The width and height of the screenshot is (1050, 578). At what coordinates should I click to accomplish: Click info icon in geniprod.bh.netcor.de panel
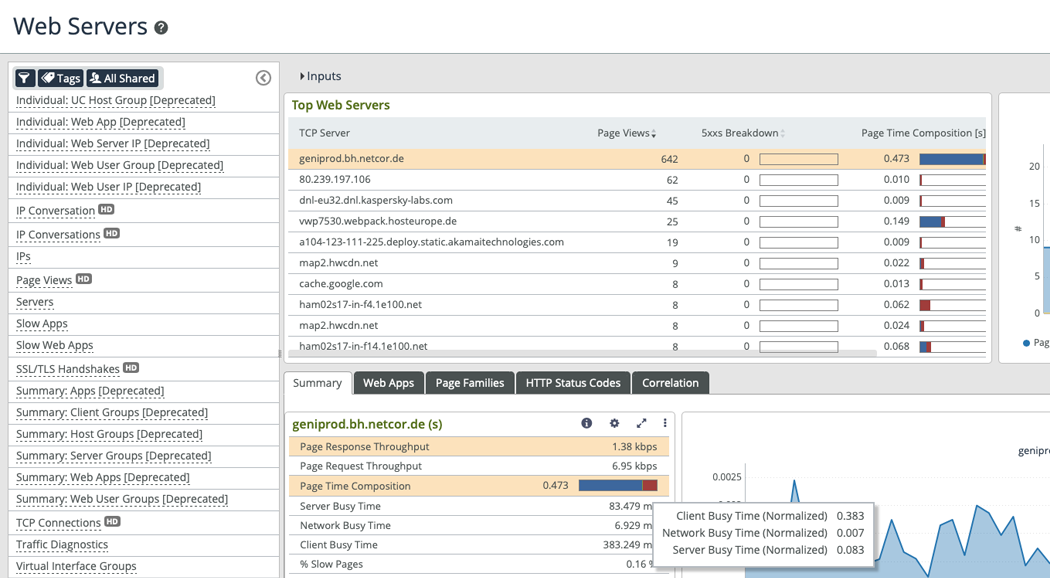(x=587, y=424)
